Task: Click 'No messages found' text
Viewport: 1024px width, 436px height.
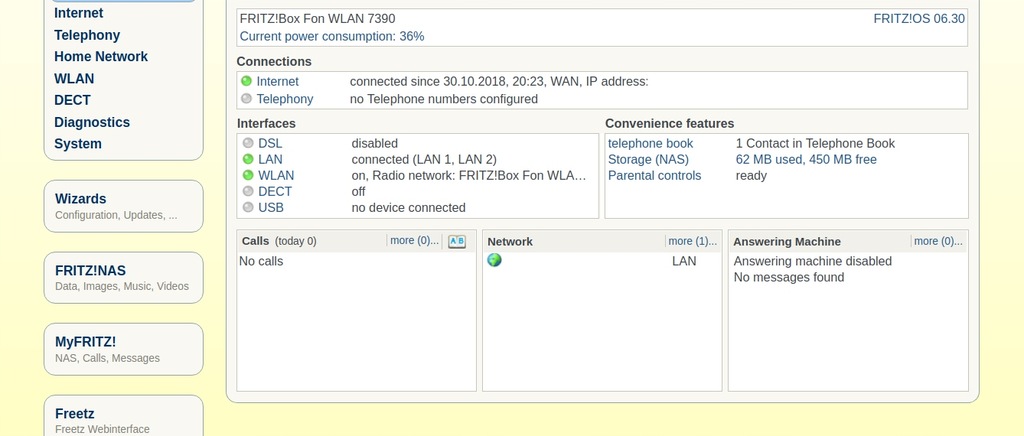Action: click(x=789, y=277)
